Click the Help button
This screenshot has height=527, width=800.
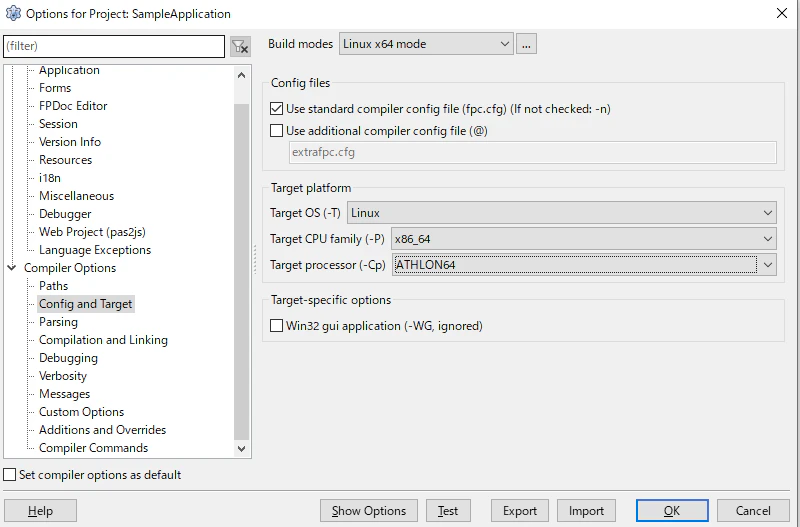[x=40, y=511]
